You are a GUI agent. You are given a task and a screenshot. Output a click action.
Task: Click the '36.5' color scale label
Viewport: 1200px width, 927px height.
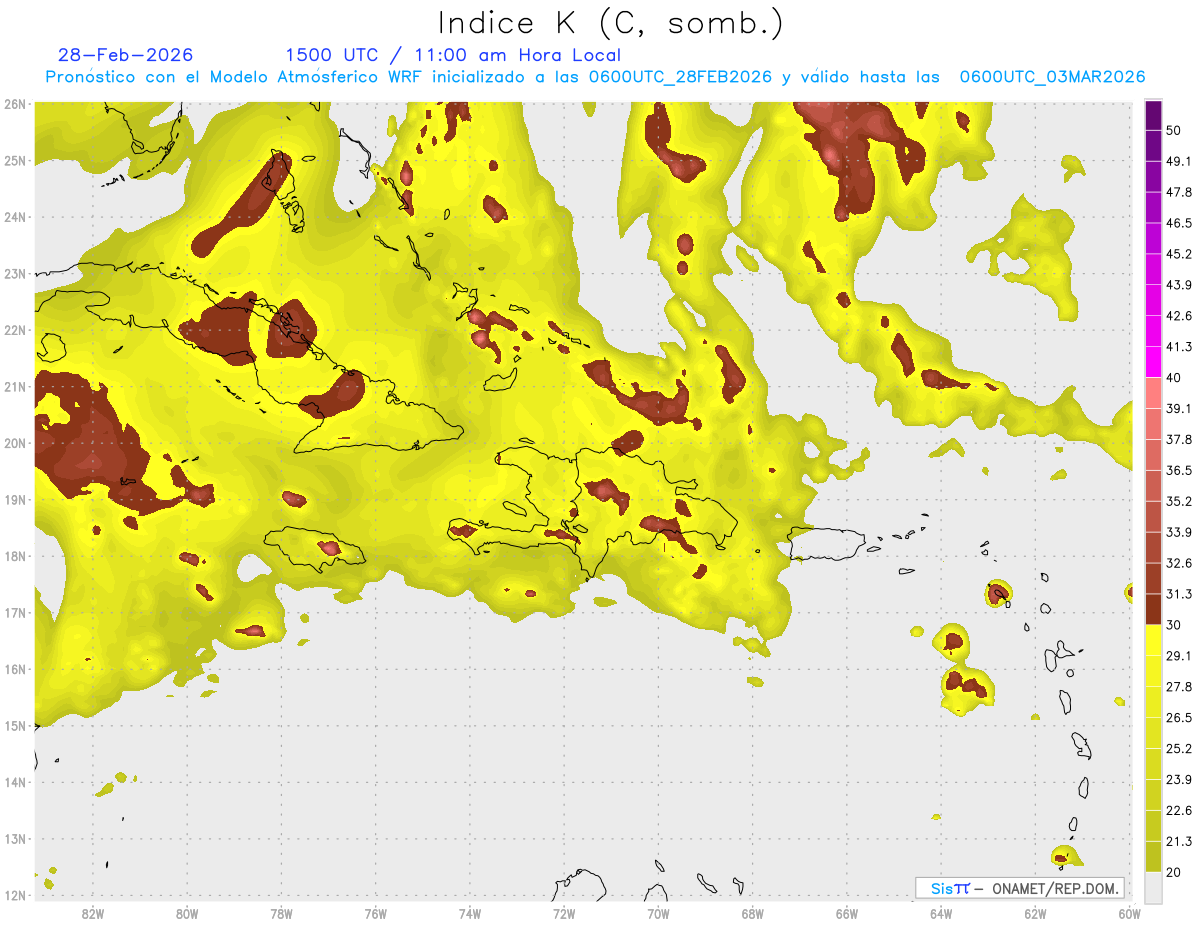[x=1179, y=470]
